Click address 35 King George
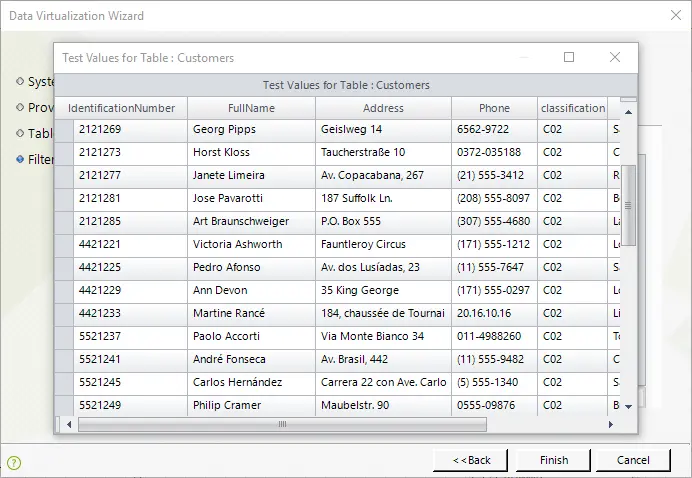 pyautogui.click(x=383, y=291)
